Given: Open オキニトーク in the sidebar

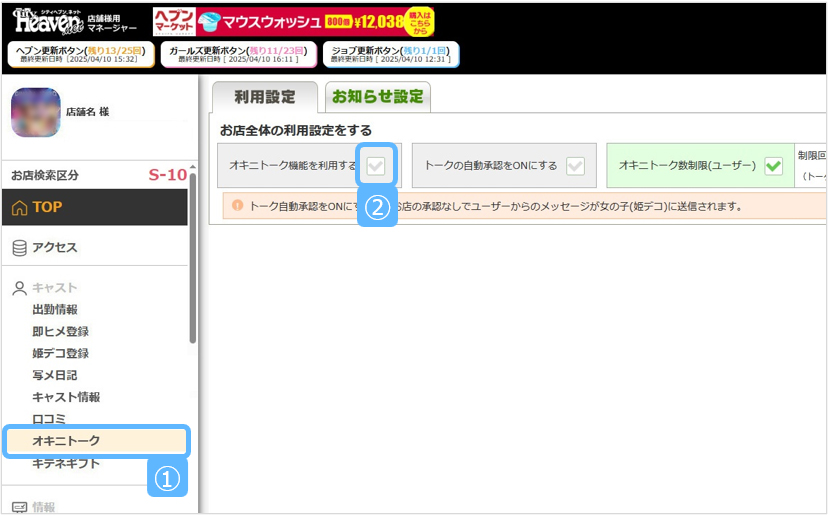Looking at the screenshot, I should coord(66,441).
